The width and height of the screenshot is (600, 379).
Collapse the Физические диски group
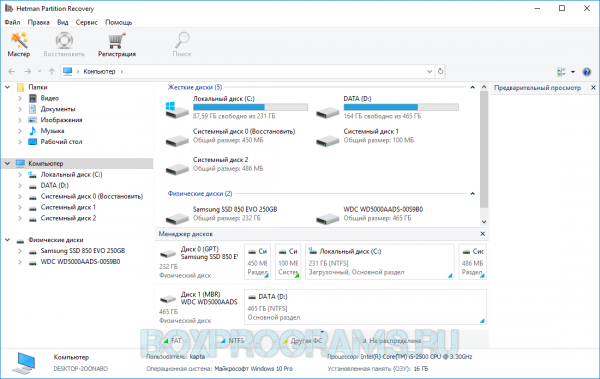click(x=472, y=194)
